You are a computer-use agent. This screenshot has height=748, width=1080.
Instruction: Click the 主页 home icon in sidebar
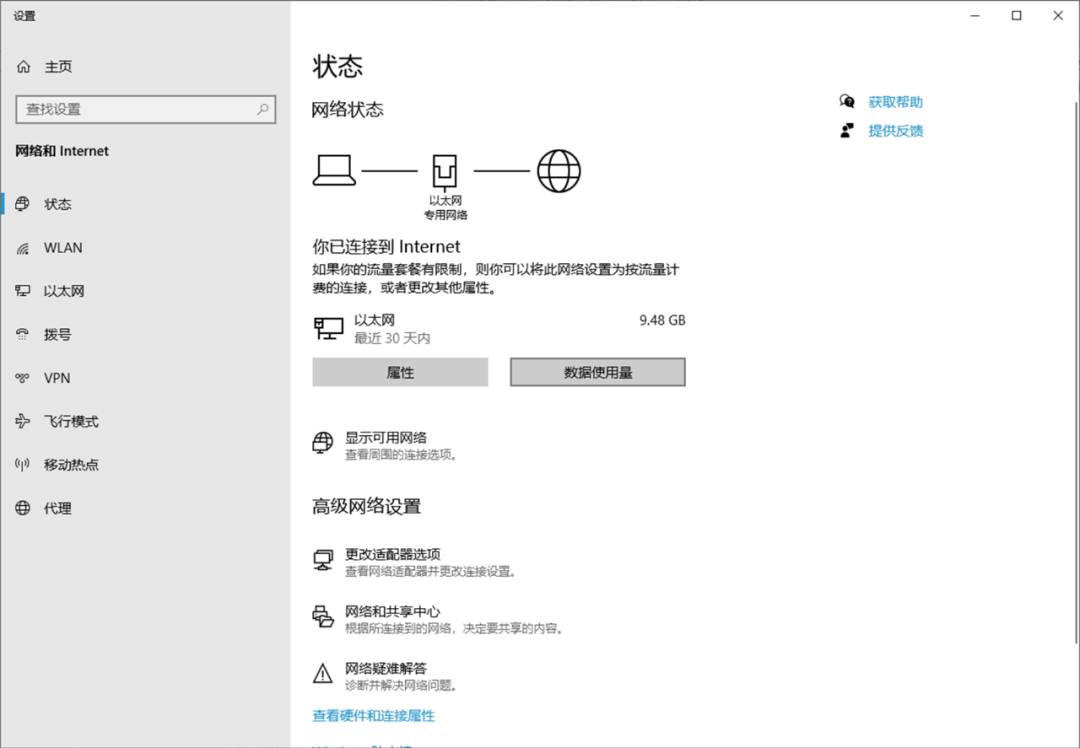pos(23,67)
